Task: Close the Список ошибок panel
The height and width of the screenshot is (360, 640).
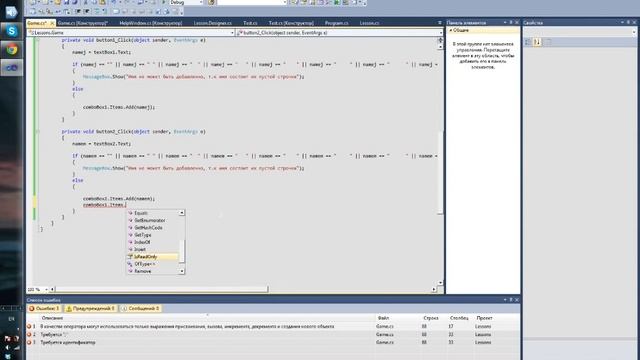Action: click(517, 300)
